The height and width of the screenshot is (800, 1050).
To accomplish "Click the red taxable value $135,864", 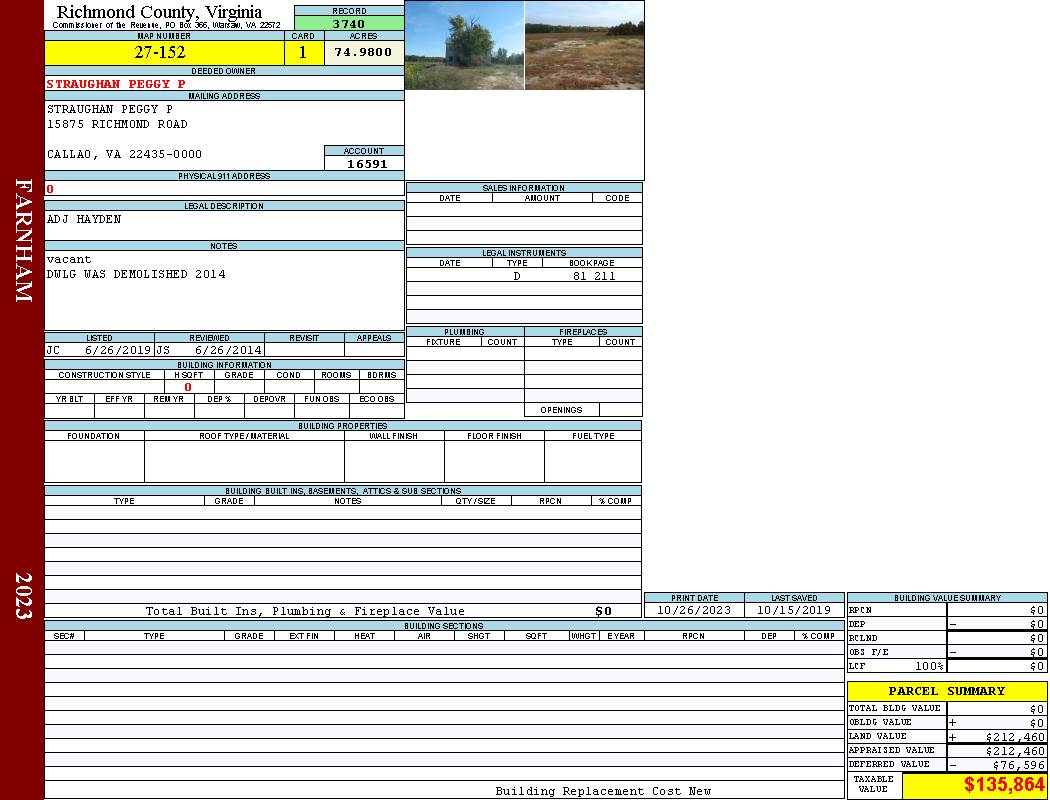I will 1004,785.
